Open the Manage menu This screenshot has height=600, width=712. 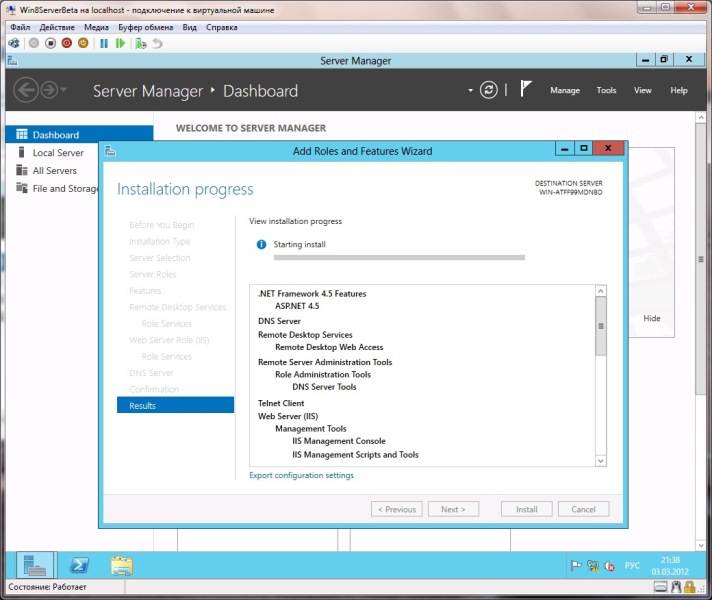pyautogui.click(x=564, y=90)
